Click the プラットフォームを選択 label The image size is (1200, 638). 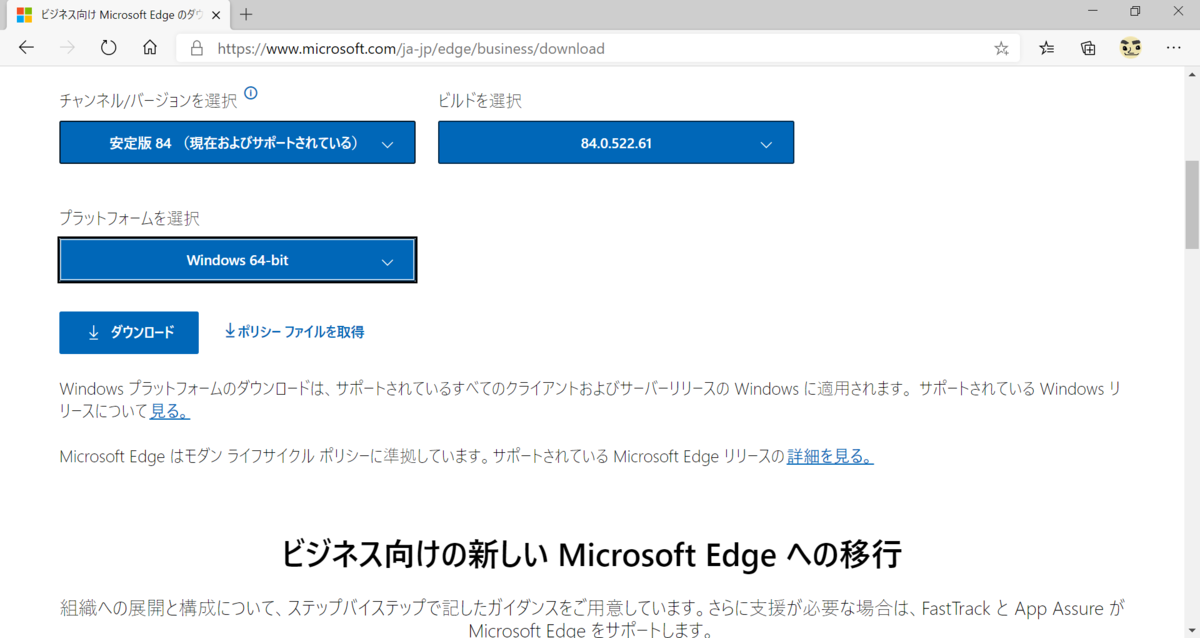coord(129,218)
